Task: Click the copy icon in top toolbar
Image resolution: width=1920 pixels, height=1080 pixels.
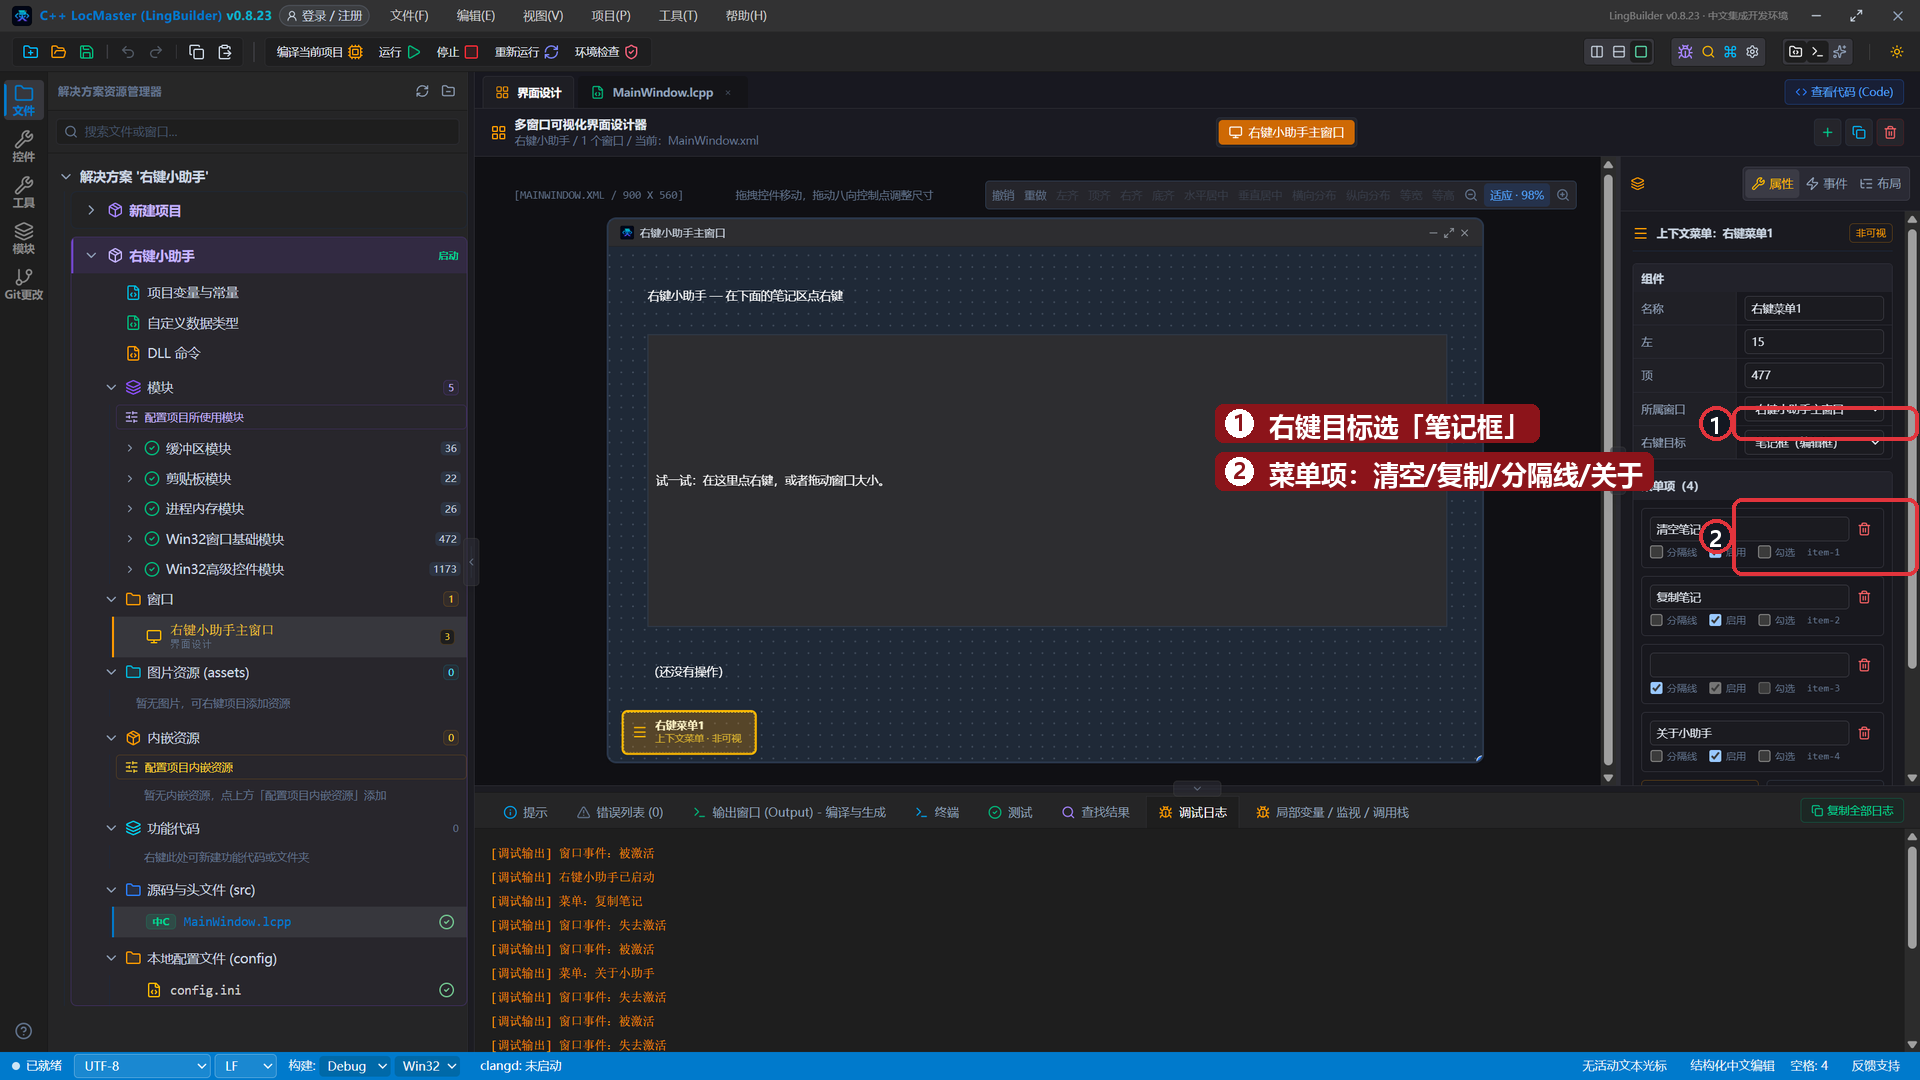Action: 196,52
